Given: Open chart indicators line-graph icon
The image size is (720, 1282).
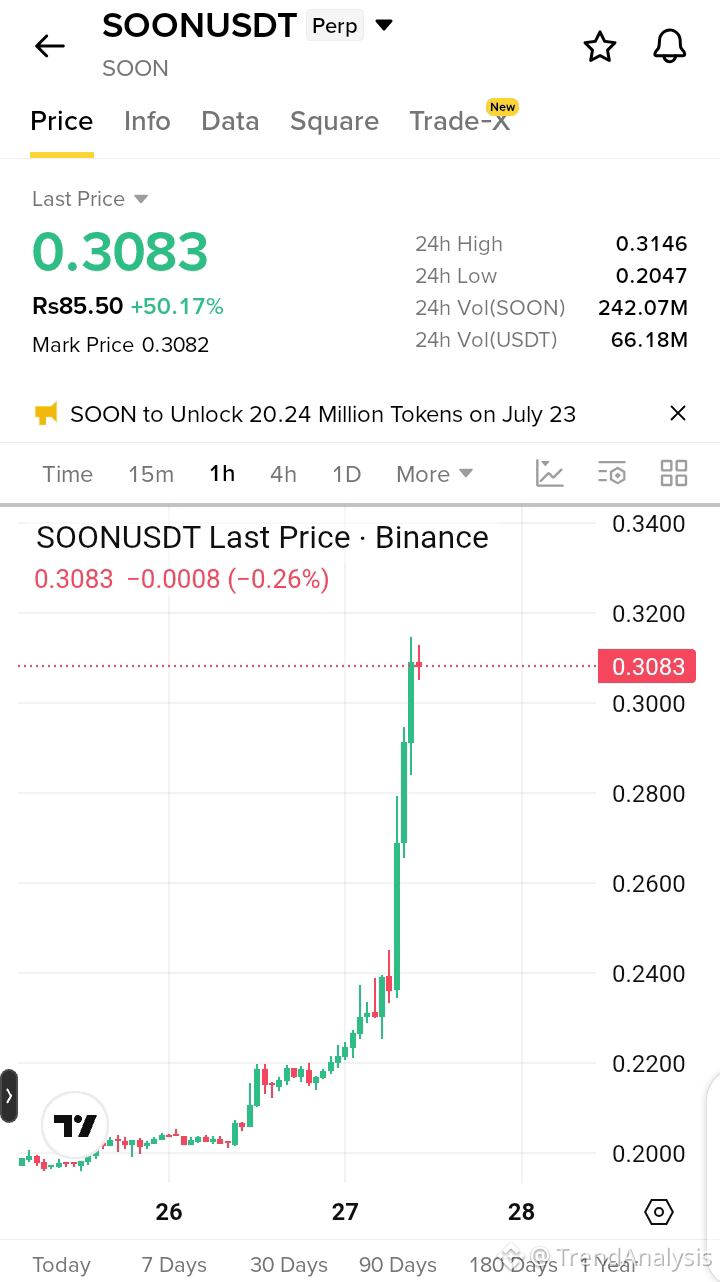Looking at the screenshot, I should point(550,473).
